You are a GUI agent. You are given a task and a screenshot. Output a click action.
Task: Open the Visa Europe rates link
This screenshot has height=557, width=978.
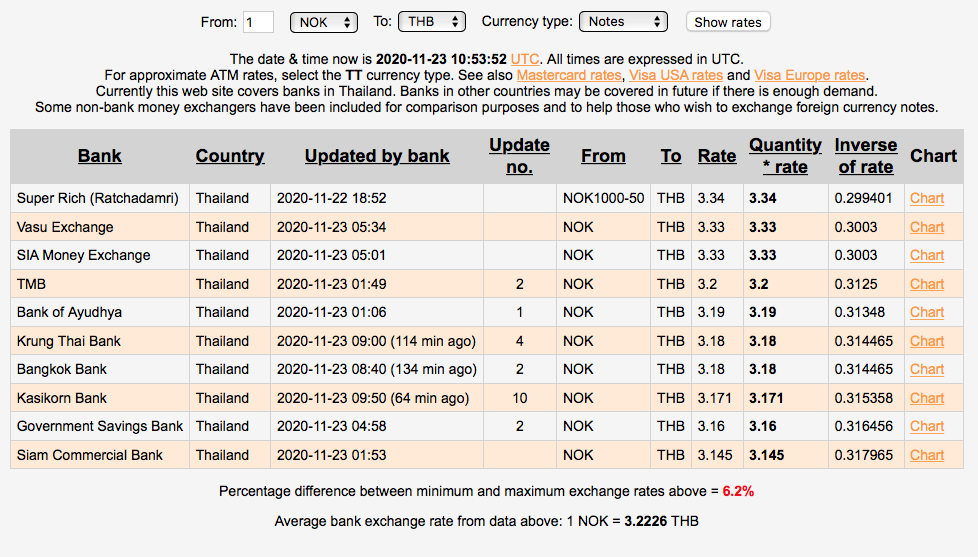point(810,75)
